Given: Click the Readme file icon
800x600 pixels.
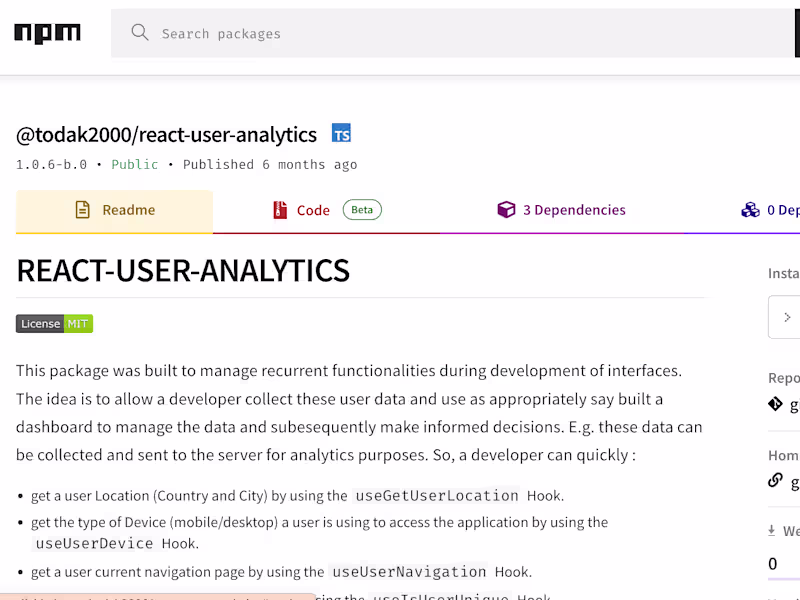Looking at the screenshot, I should [x=83, y=210].
